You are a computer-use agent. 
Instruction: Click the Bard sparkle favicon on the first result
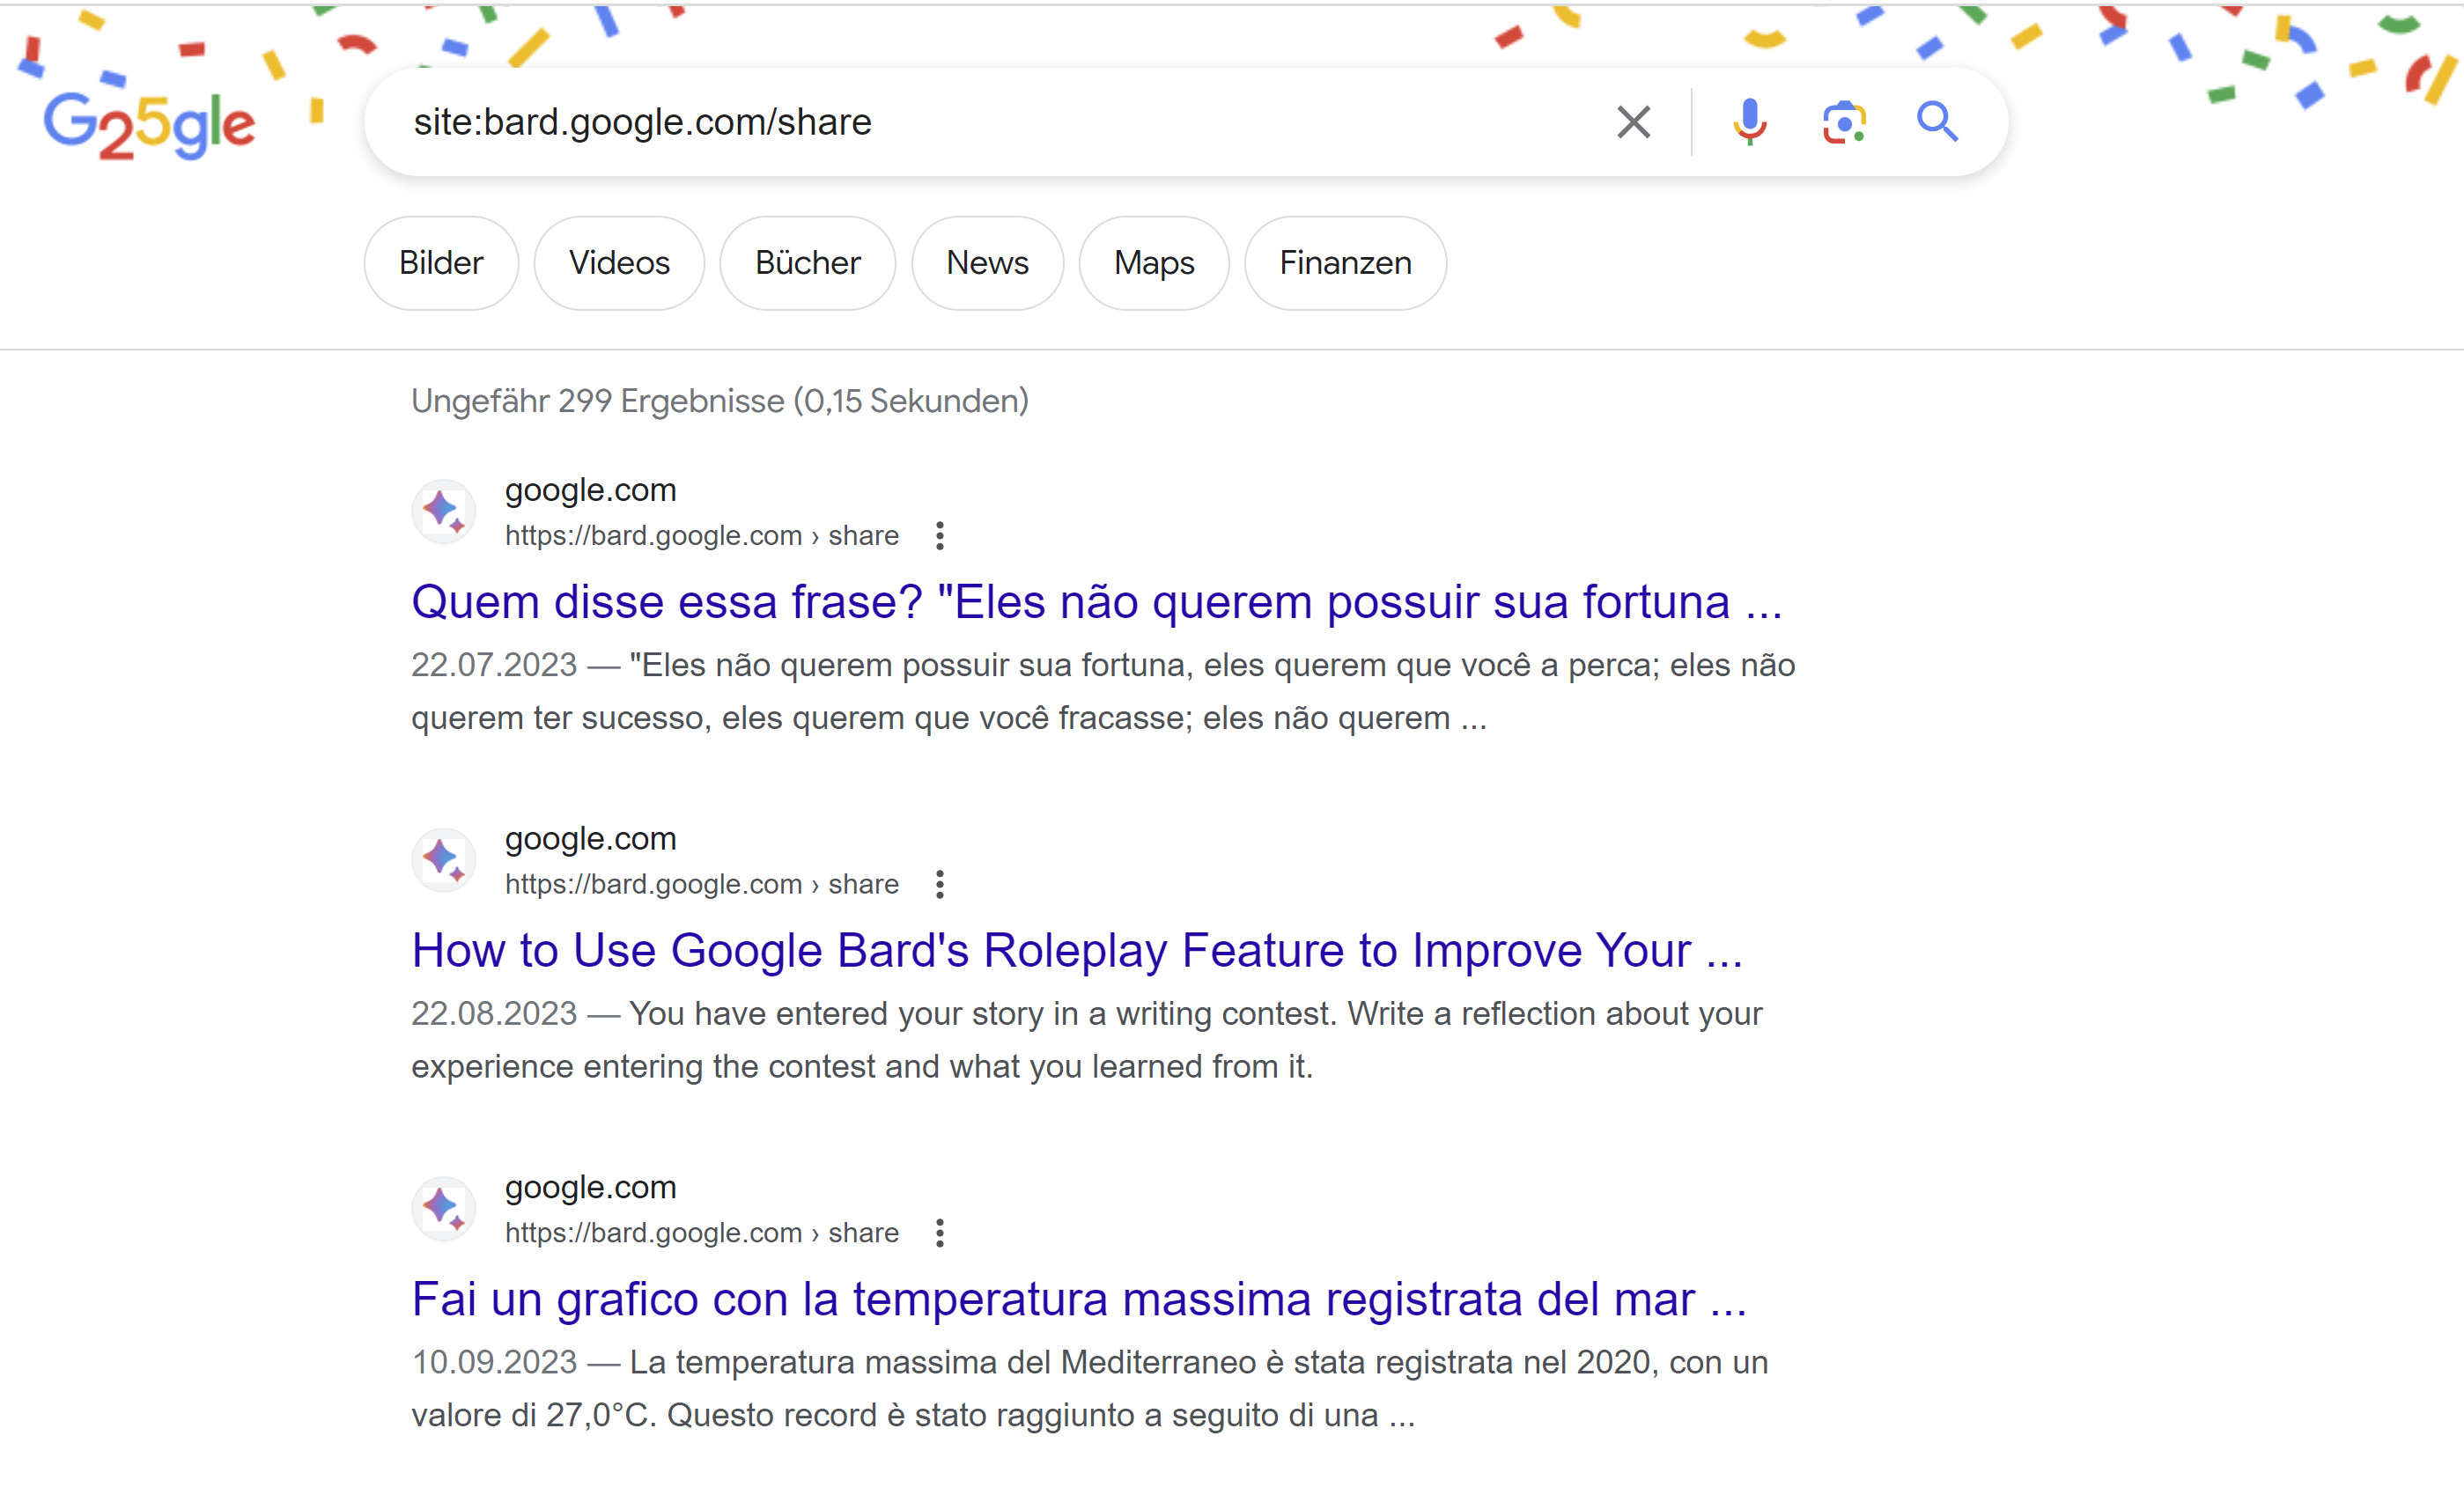pos(443,511)
